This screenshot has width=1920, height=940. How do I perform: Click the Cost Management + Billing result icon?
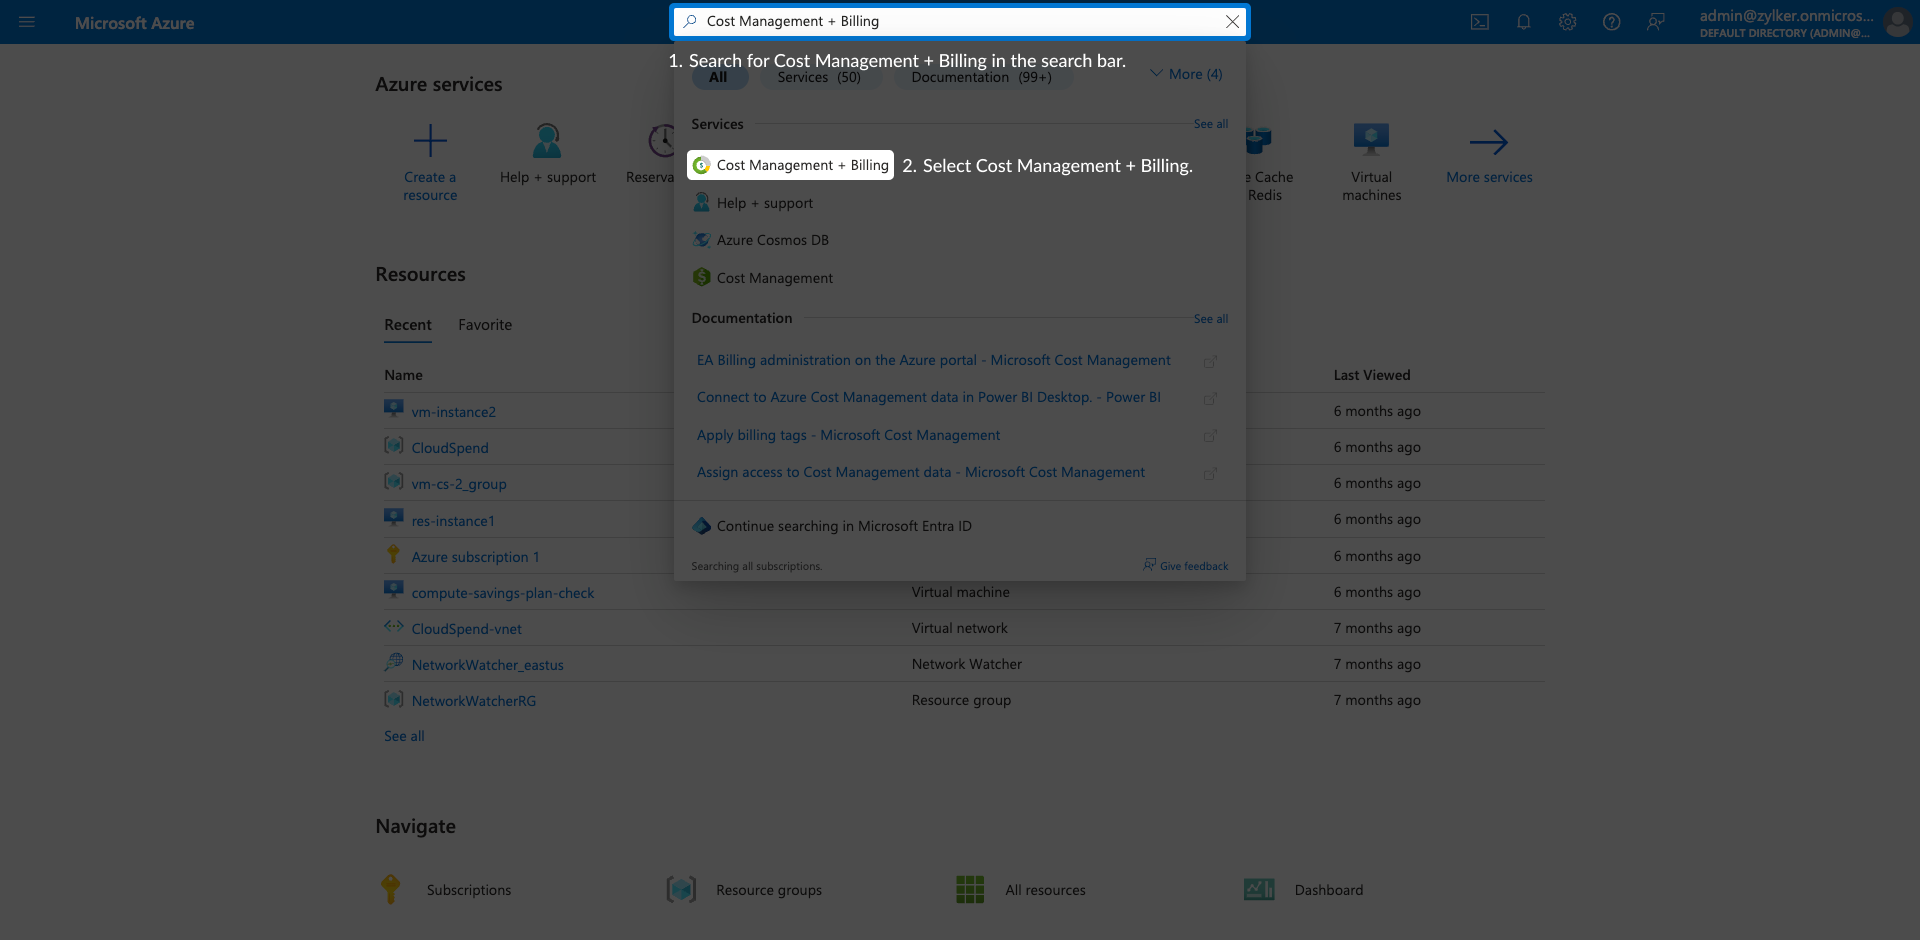702,165
